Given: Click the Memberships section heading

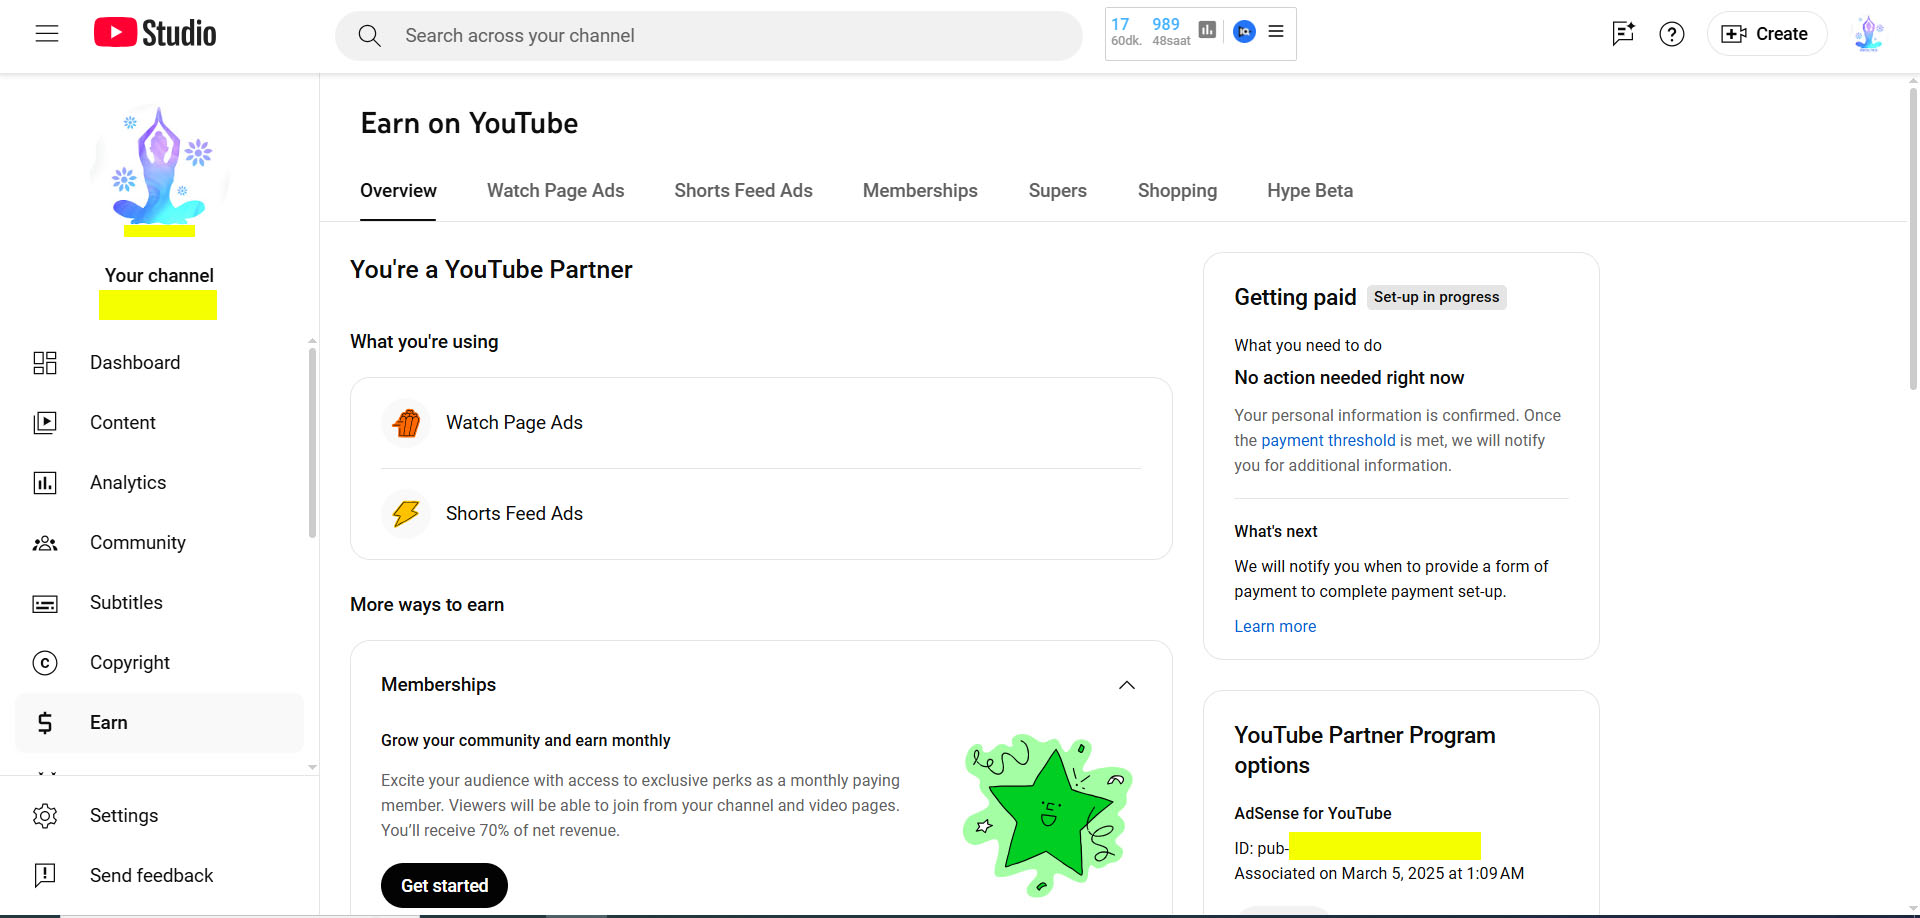Looking at the screenshot, I should (438, 685).
